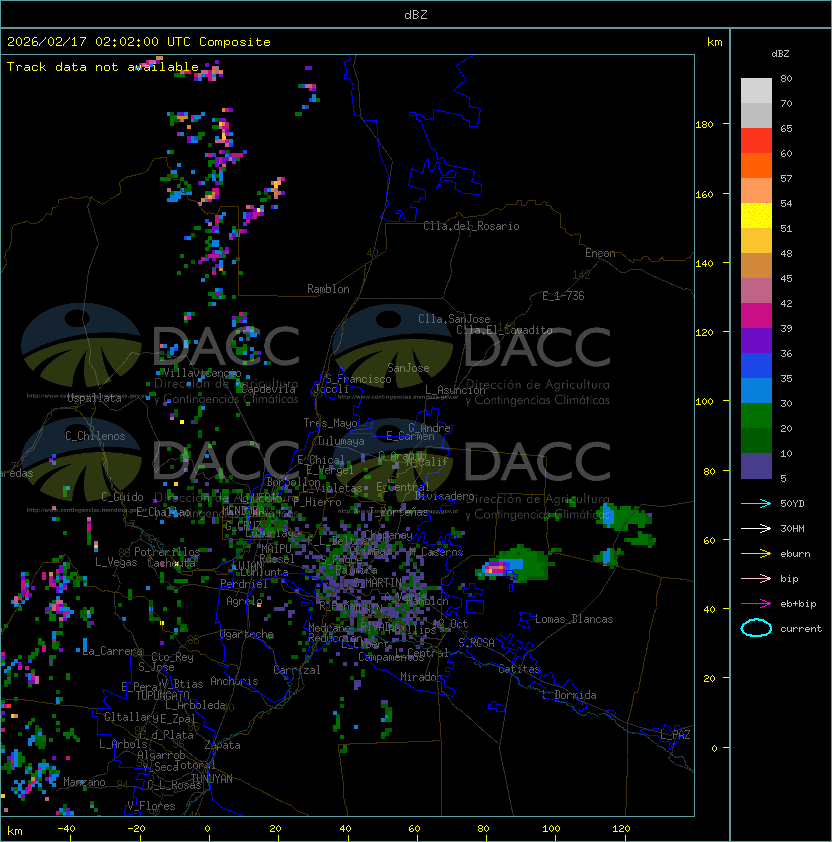The image size is (832, 842).
Task: Select the slate purple 10-5 dBZ swatch
Action: point(756,466)
